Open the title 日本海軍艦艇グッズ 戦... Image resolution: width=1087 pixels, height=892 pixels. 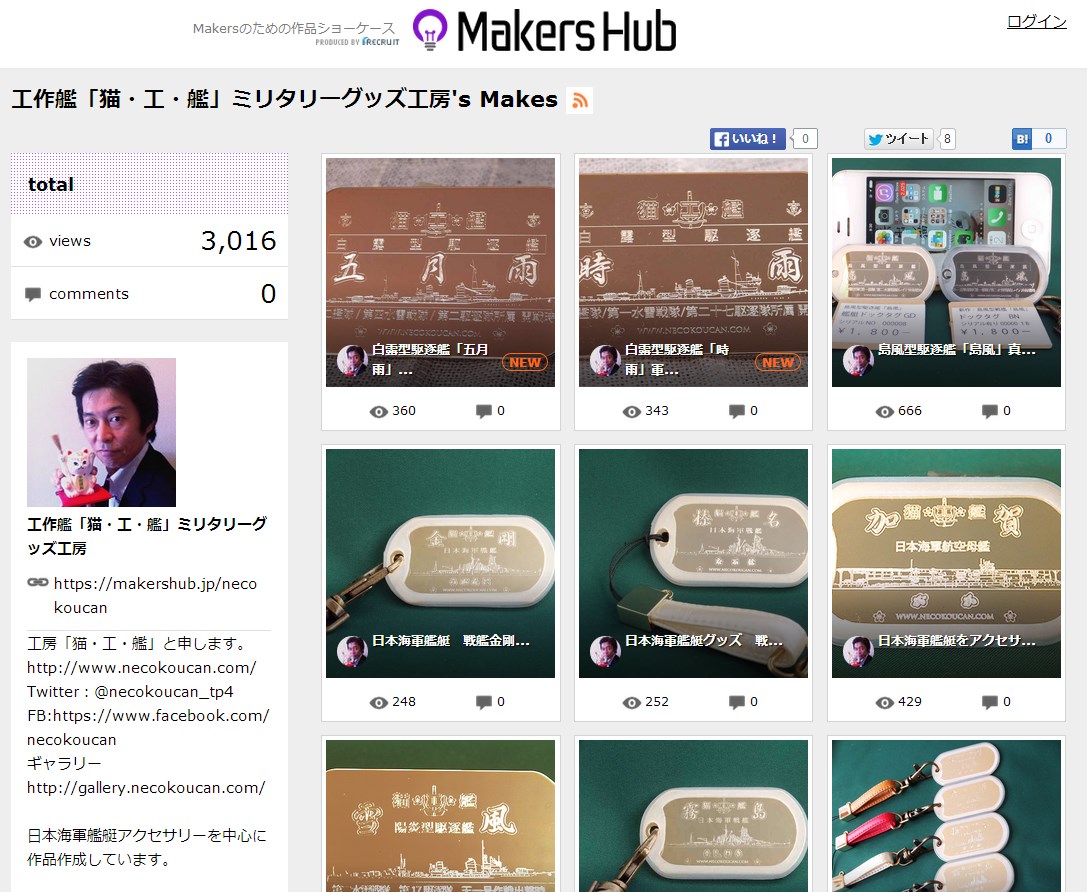[704, 641]
